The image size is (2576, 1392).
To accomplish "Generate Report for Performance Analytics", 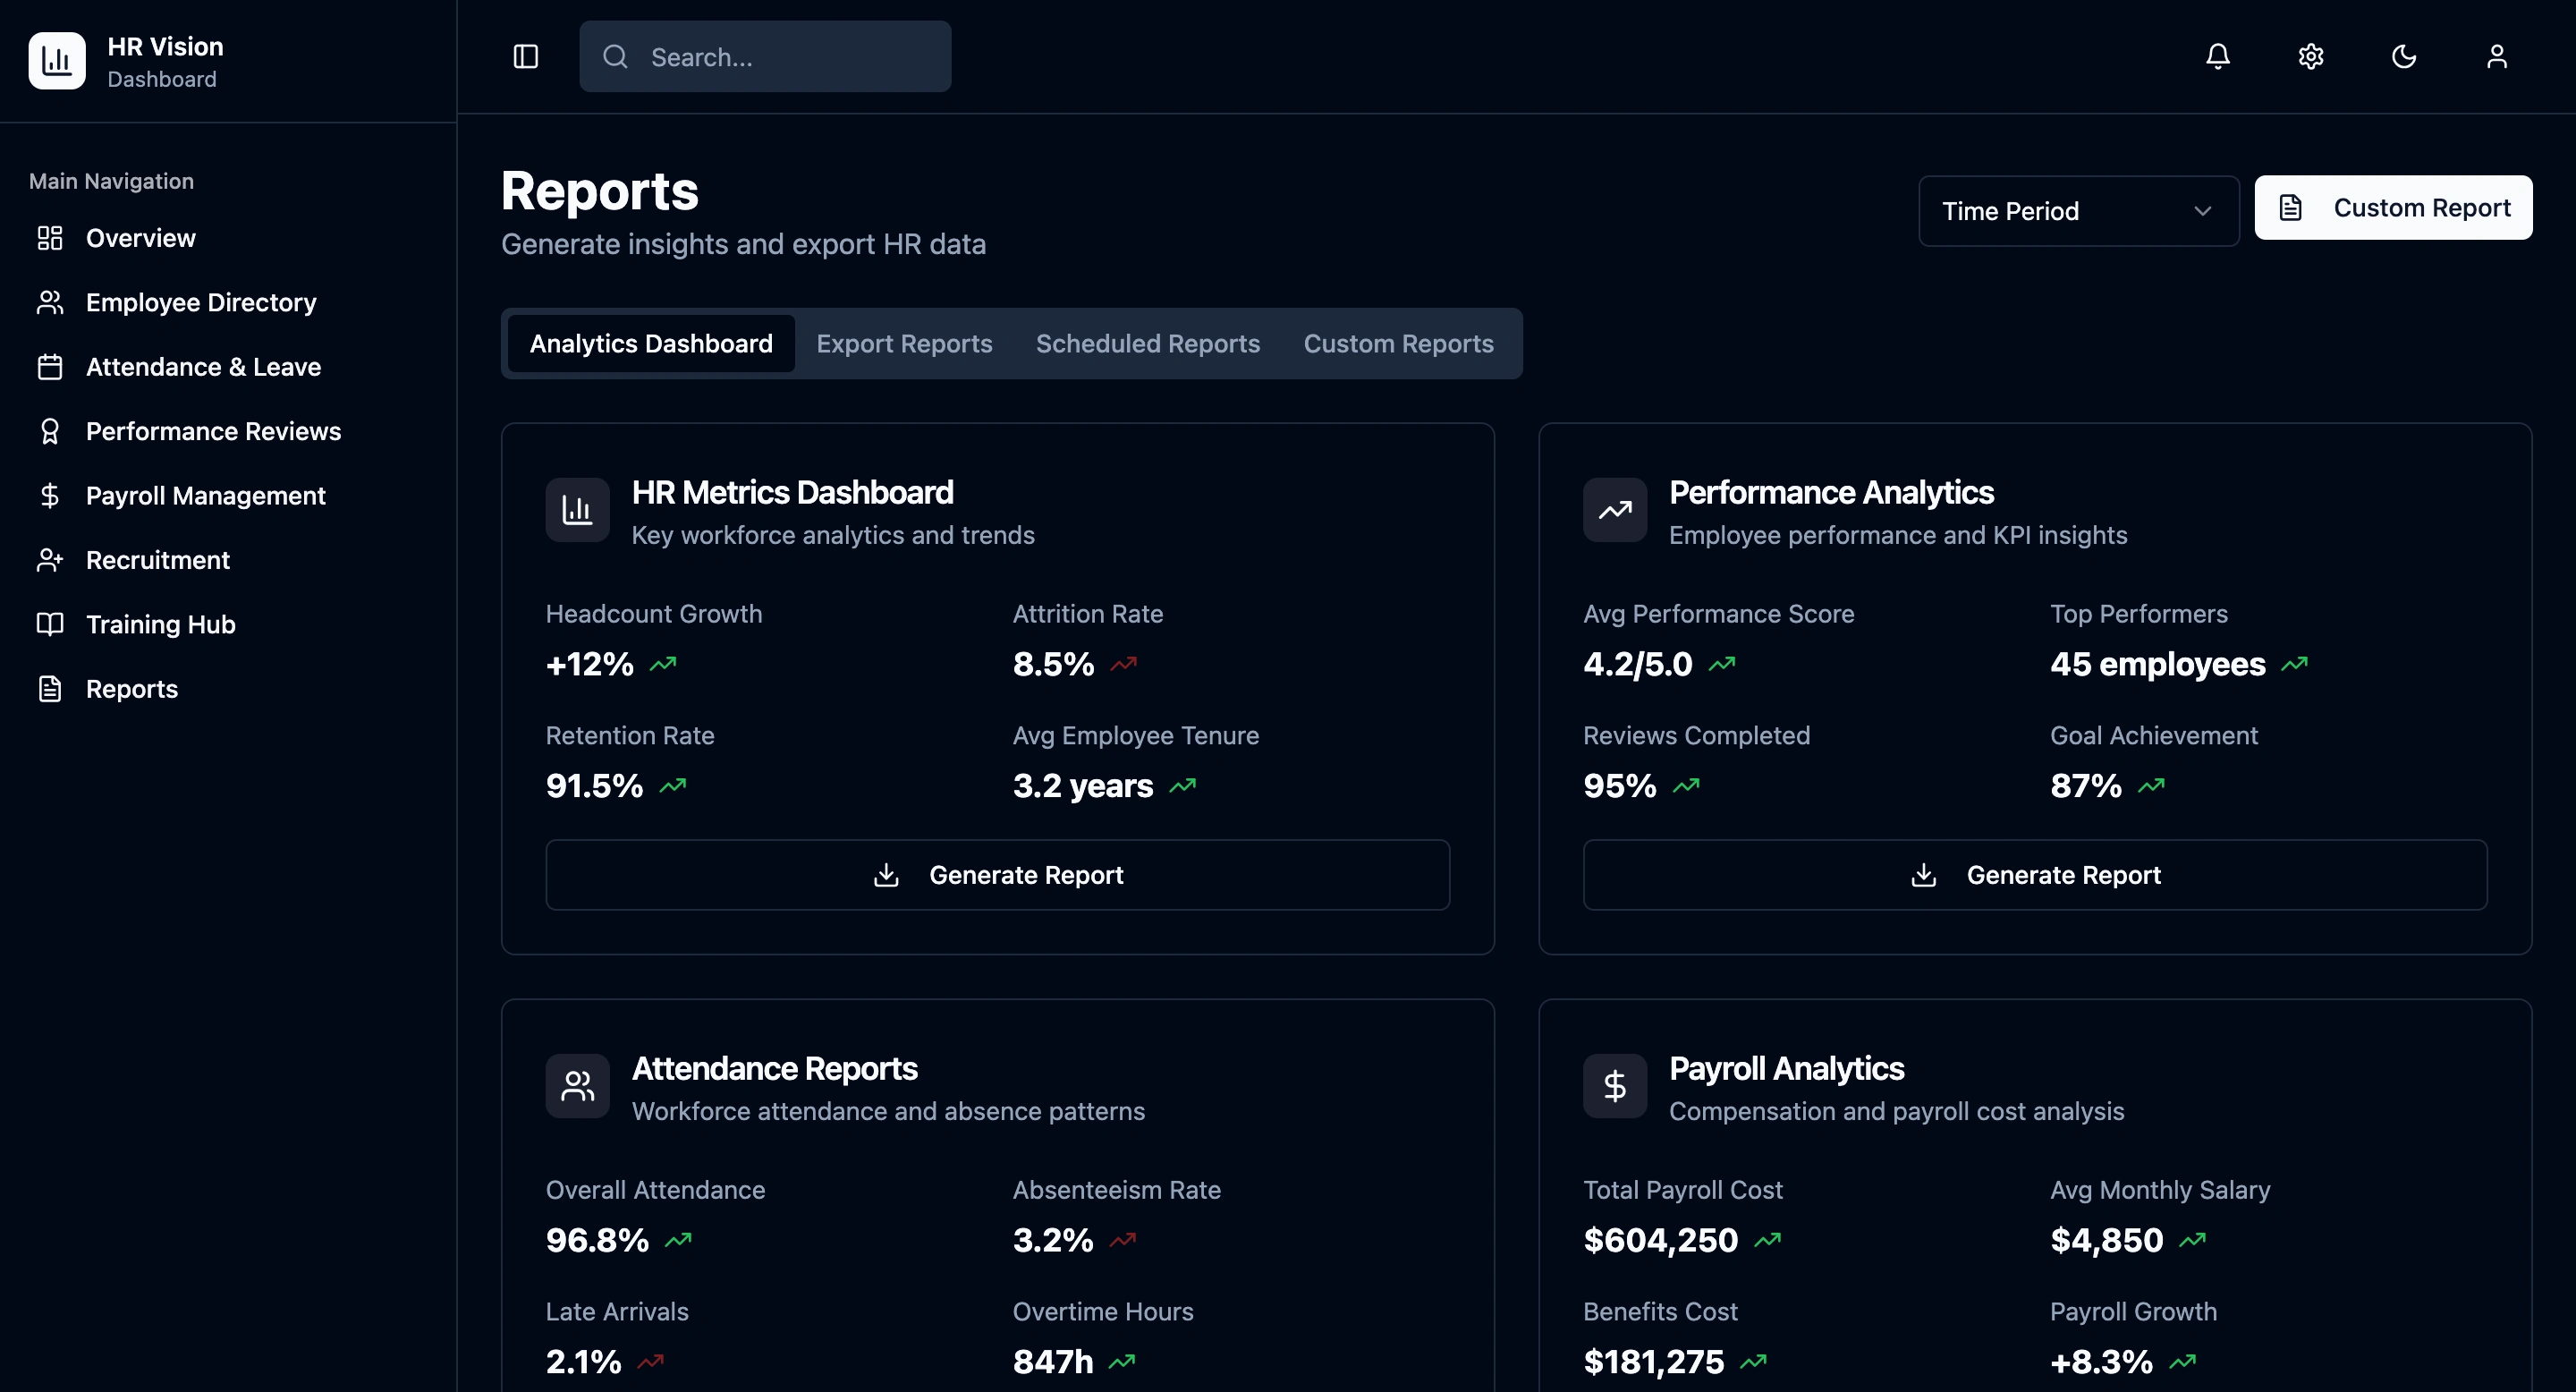I will (2034, 875).
